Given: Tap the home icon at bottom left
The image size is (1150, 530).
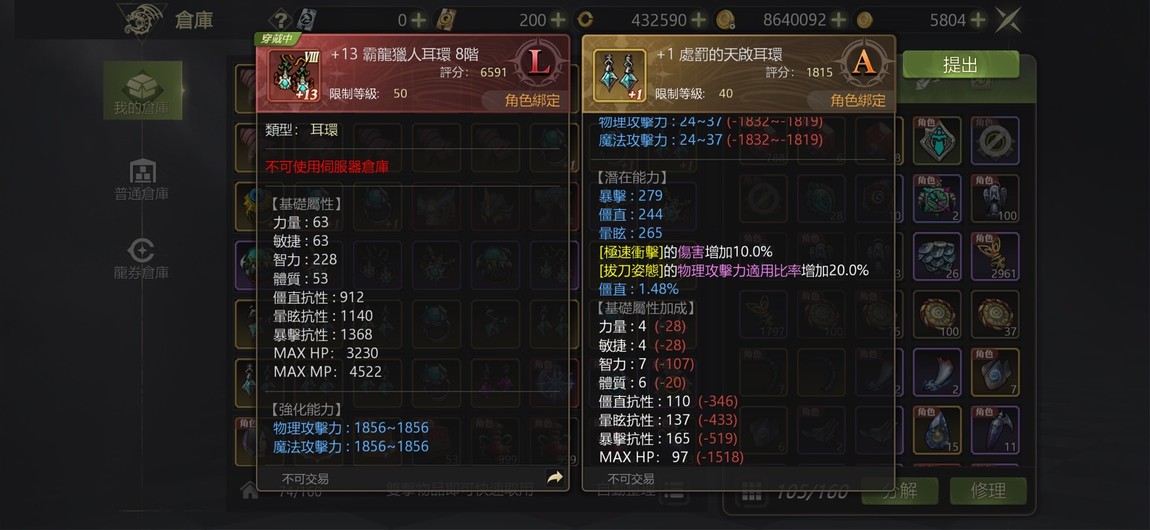Looking at the screenshot, I should click(x=249, y=490).
